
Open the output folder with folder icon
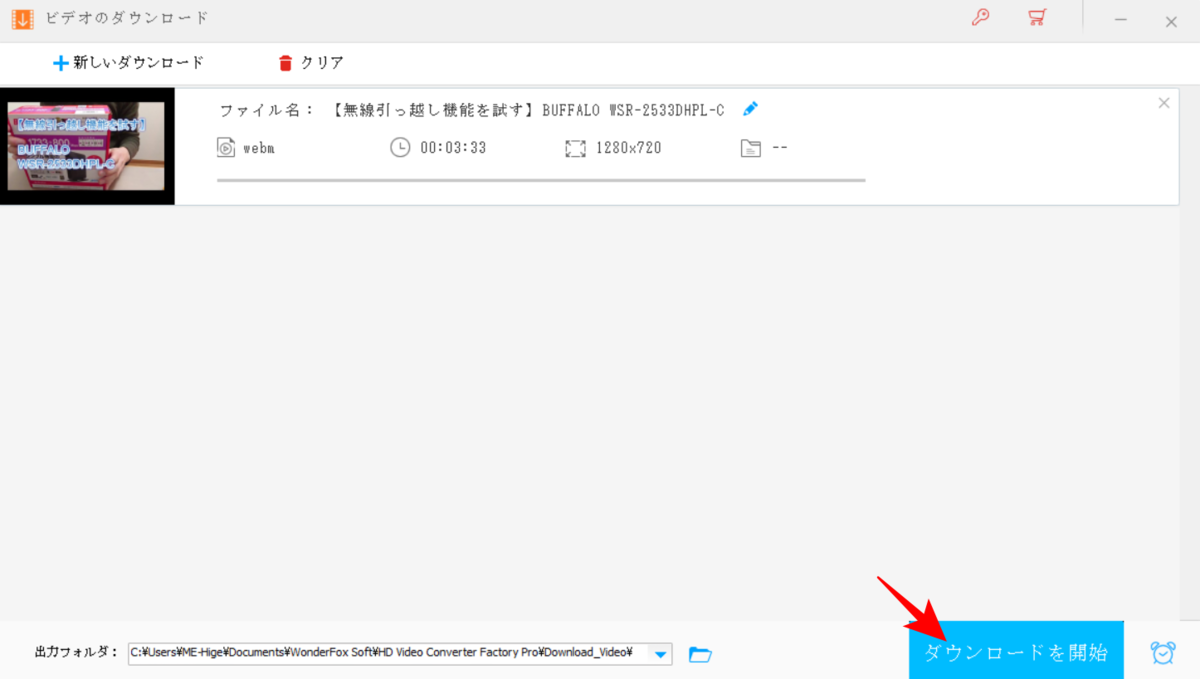click(700, 654)
